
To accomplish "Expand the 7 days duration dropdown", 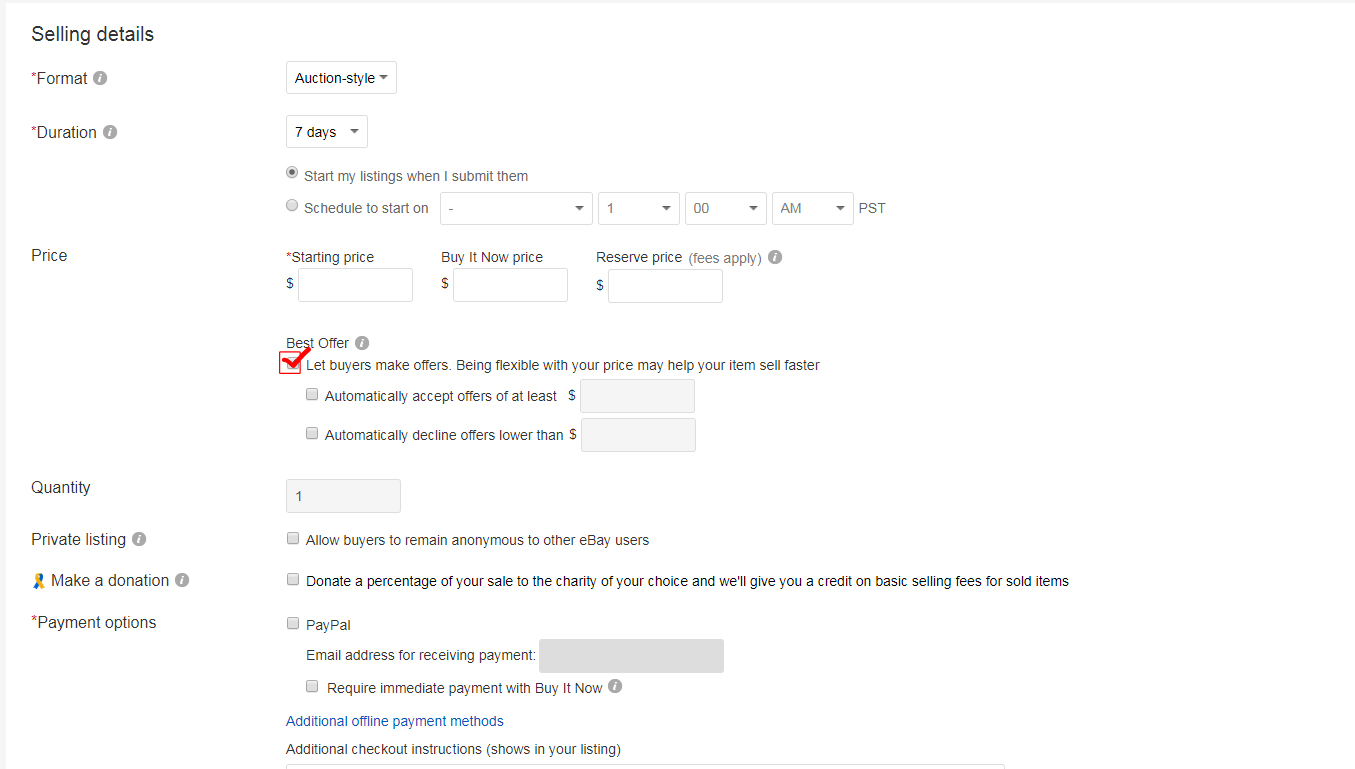I will pos(327,132).
